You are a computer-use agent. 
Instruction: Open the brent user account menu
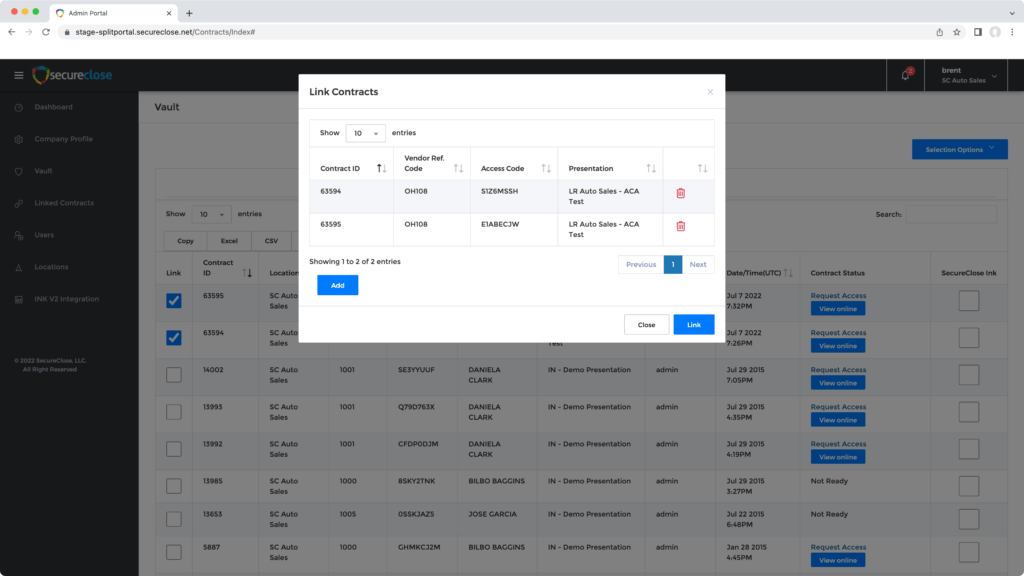click(962, 75)
